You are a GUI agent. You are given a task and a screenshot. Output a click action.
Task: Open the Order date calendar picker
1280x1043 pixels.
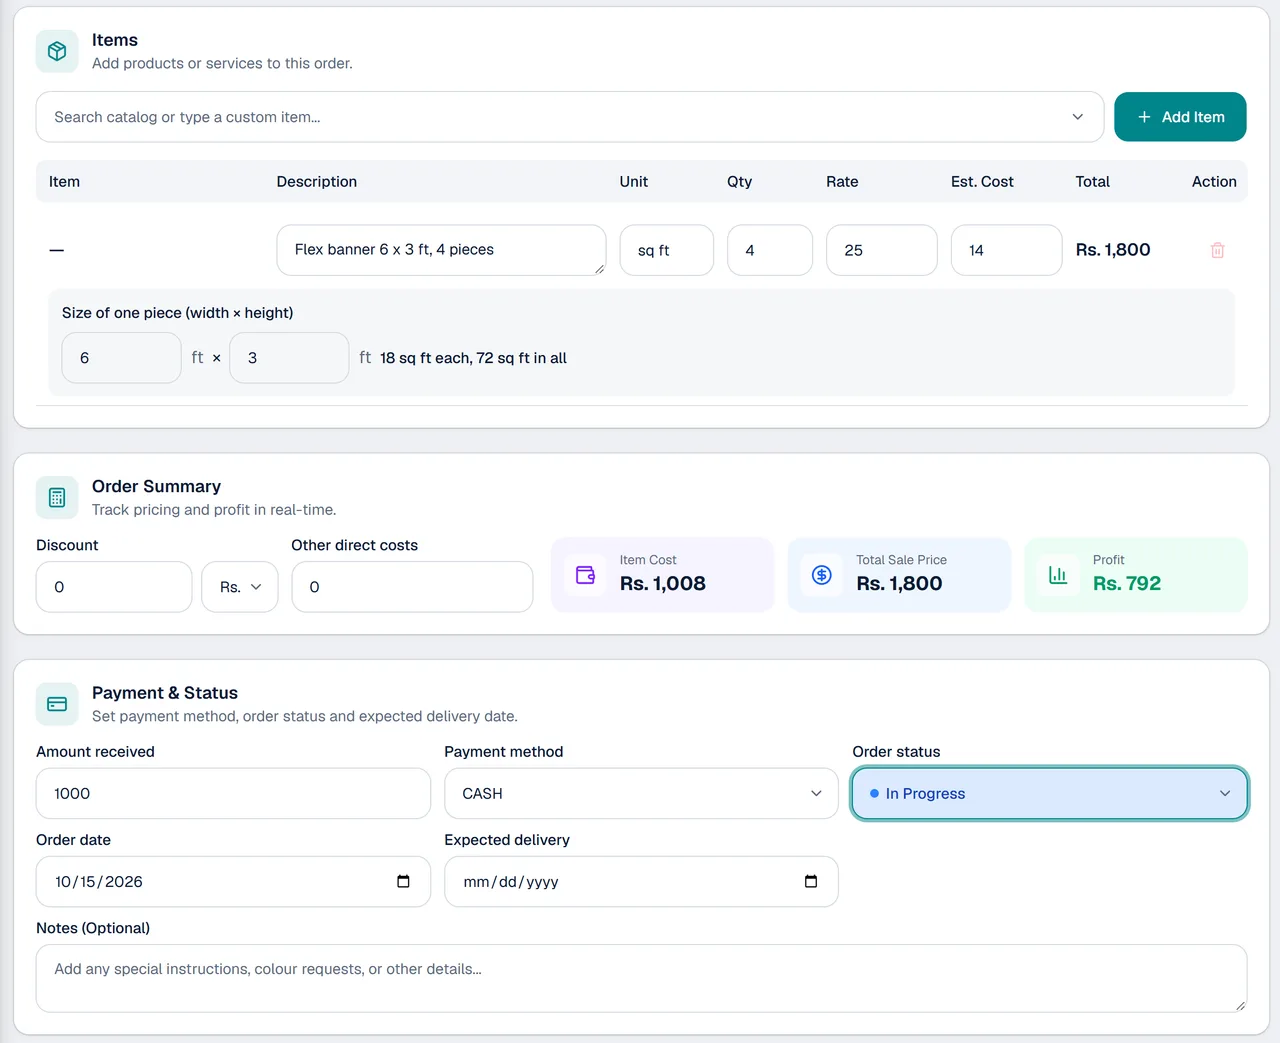403,881
